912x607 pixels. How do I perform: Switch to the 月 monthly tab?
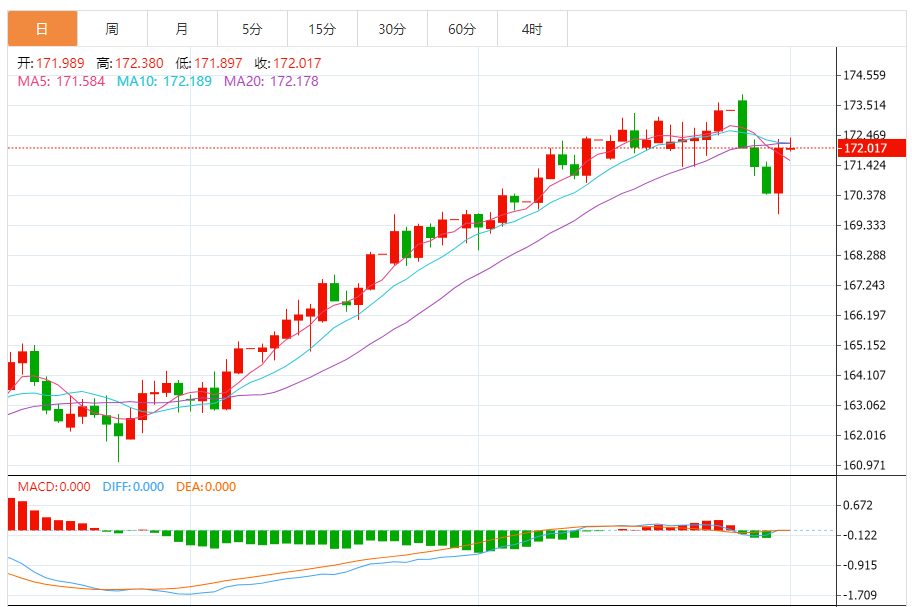[181, 29]
